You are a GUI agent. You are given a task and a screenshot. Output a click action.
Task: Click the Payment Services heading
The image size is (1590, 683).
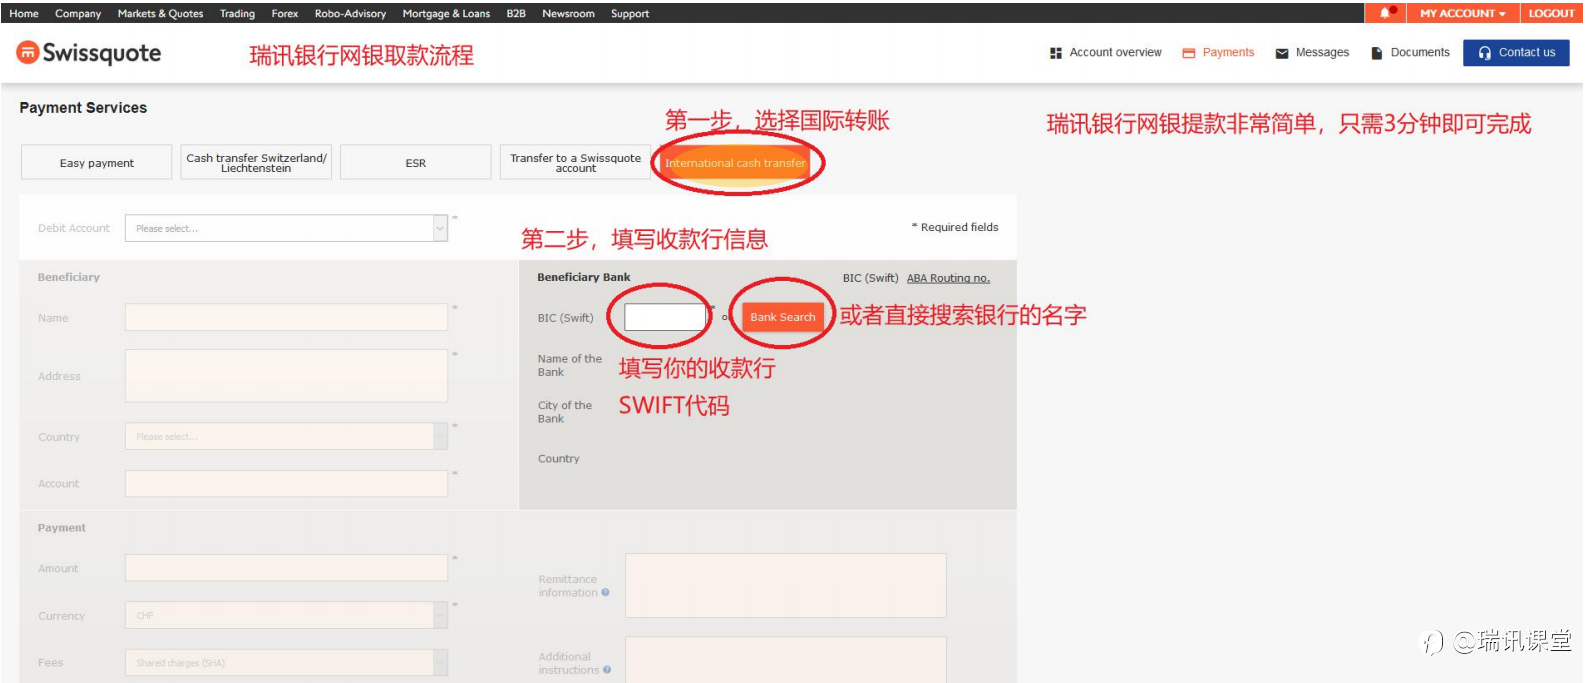83,108
